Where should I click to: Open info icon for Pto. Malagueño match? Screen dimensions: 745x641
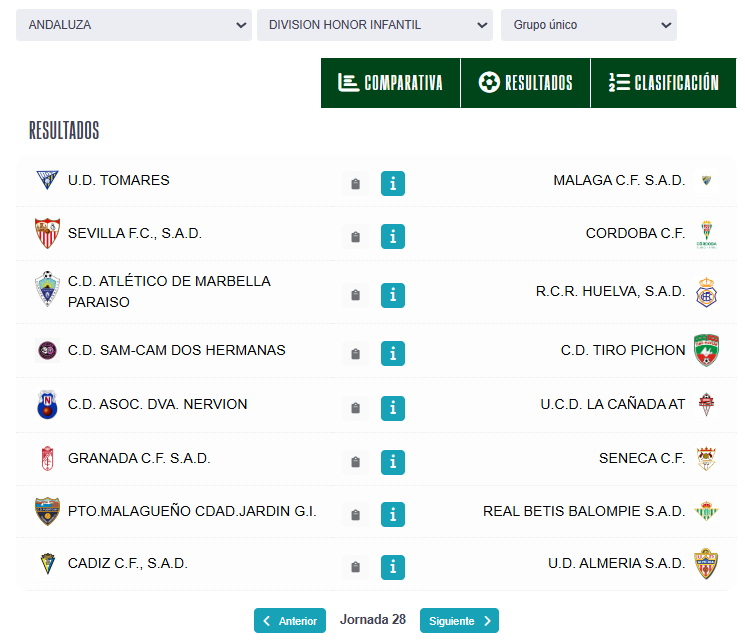pyautogui.click(x=392, y=515)
